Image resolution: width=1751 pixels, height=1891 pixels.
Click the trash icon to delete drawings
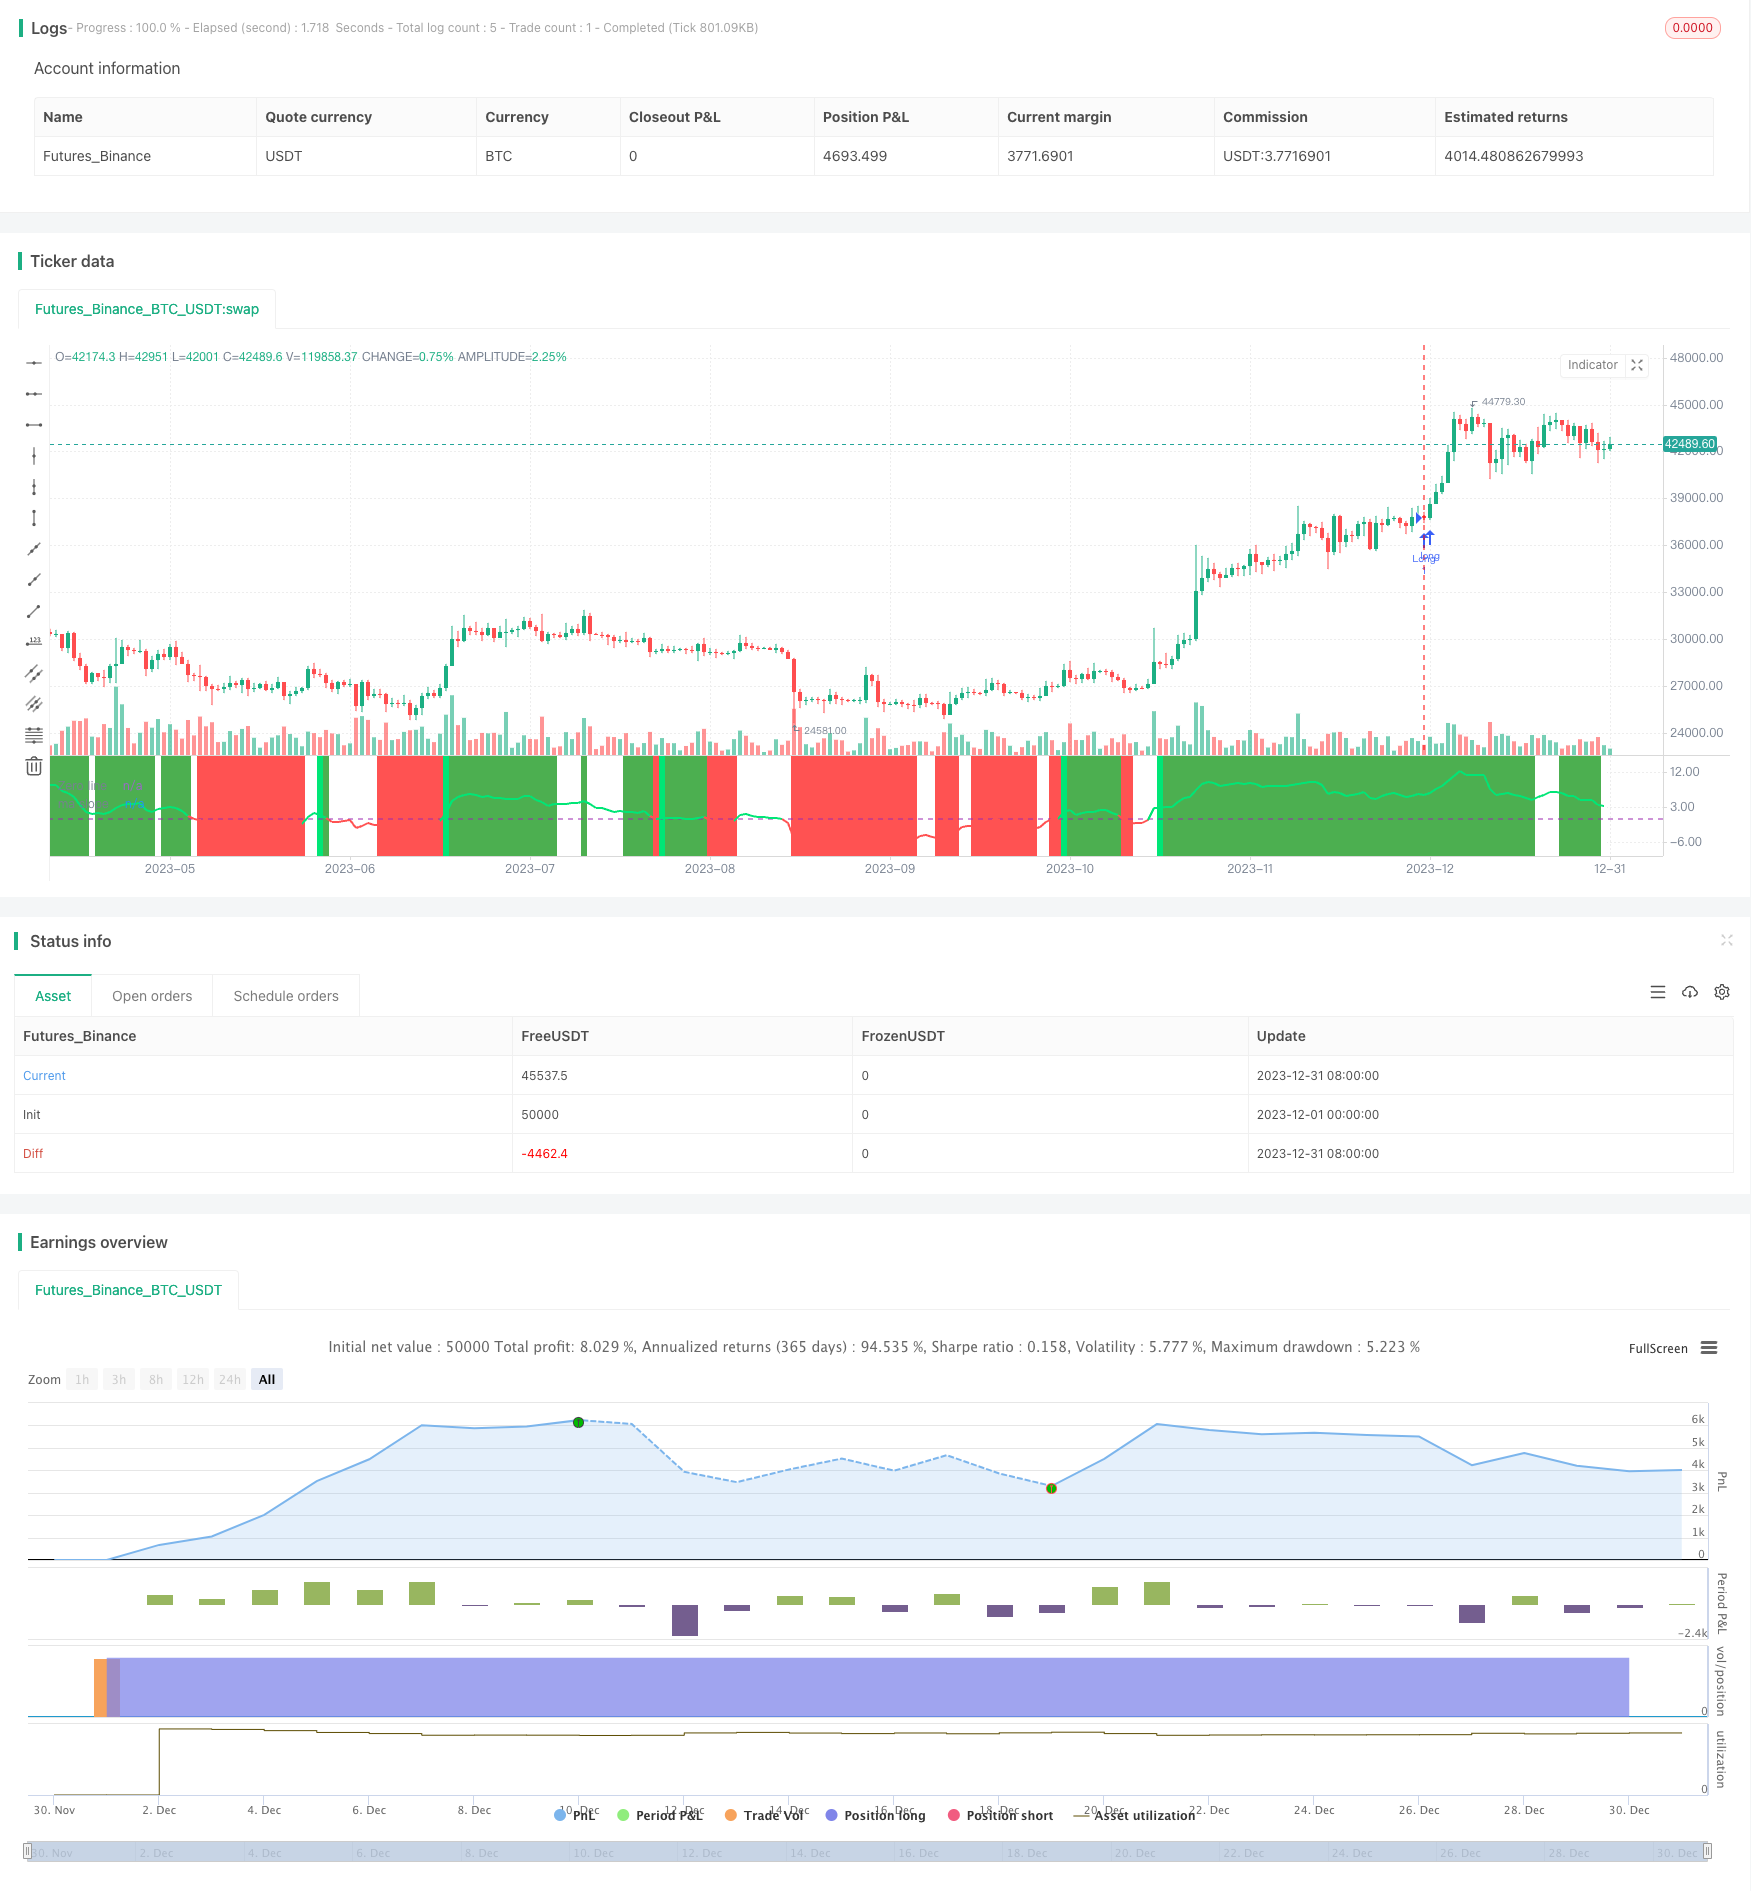34,766
